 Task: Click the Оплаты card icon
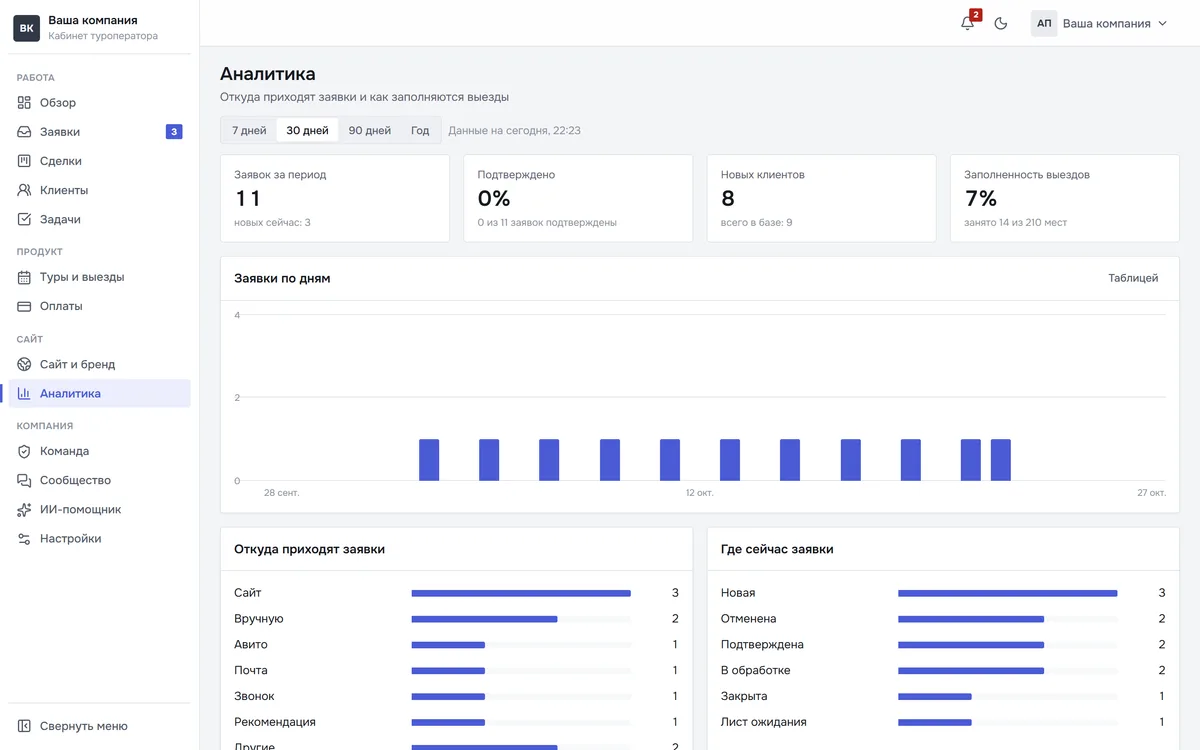[x=24, y=306]
